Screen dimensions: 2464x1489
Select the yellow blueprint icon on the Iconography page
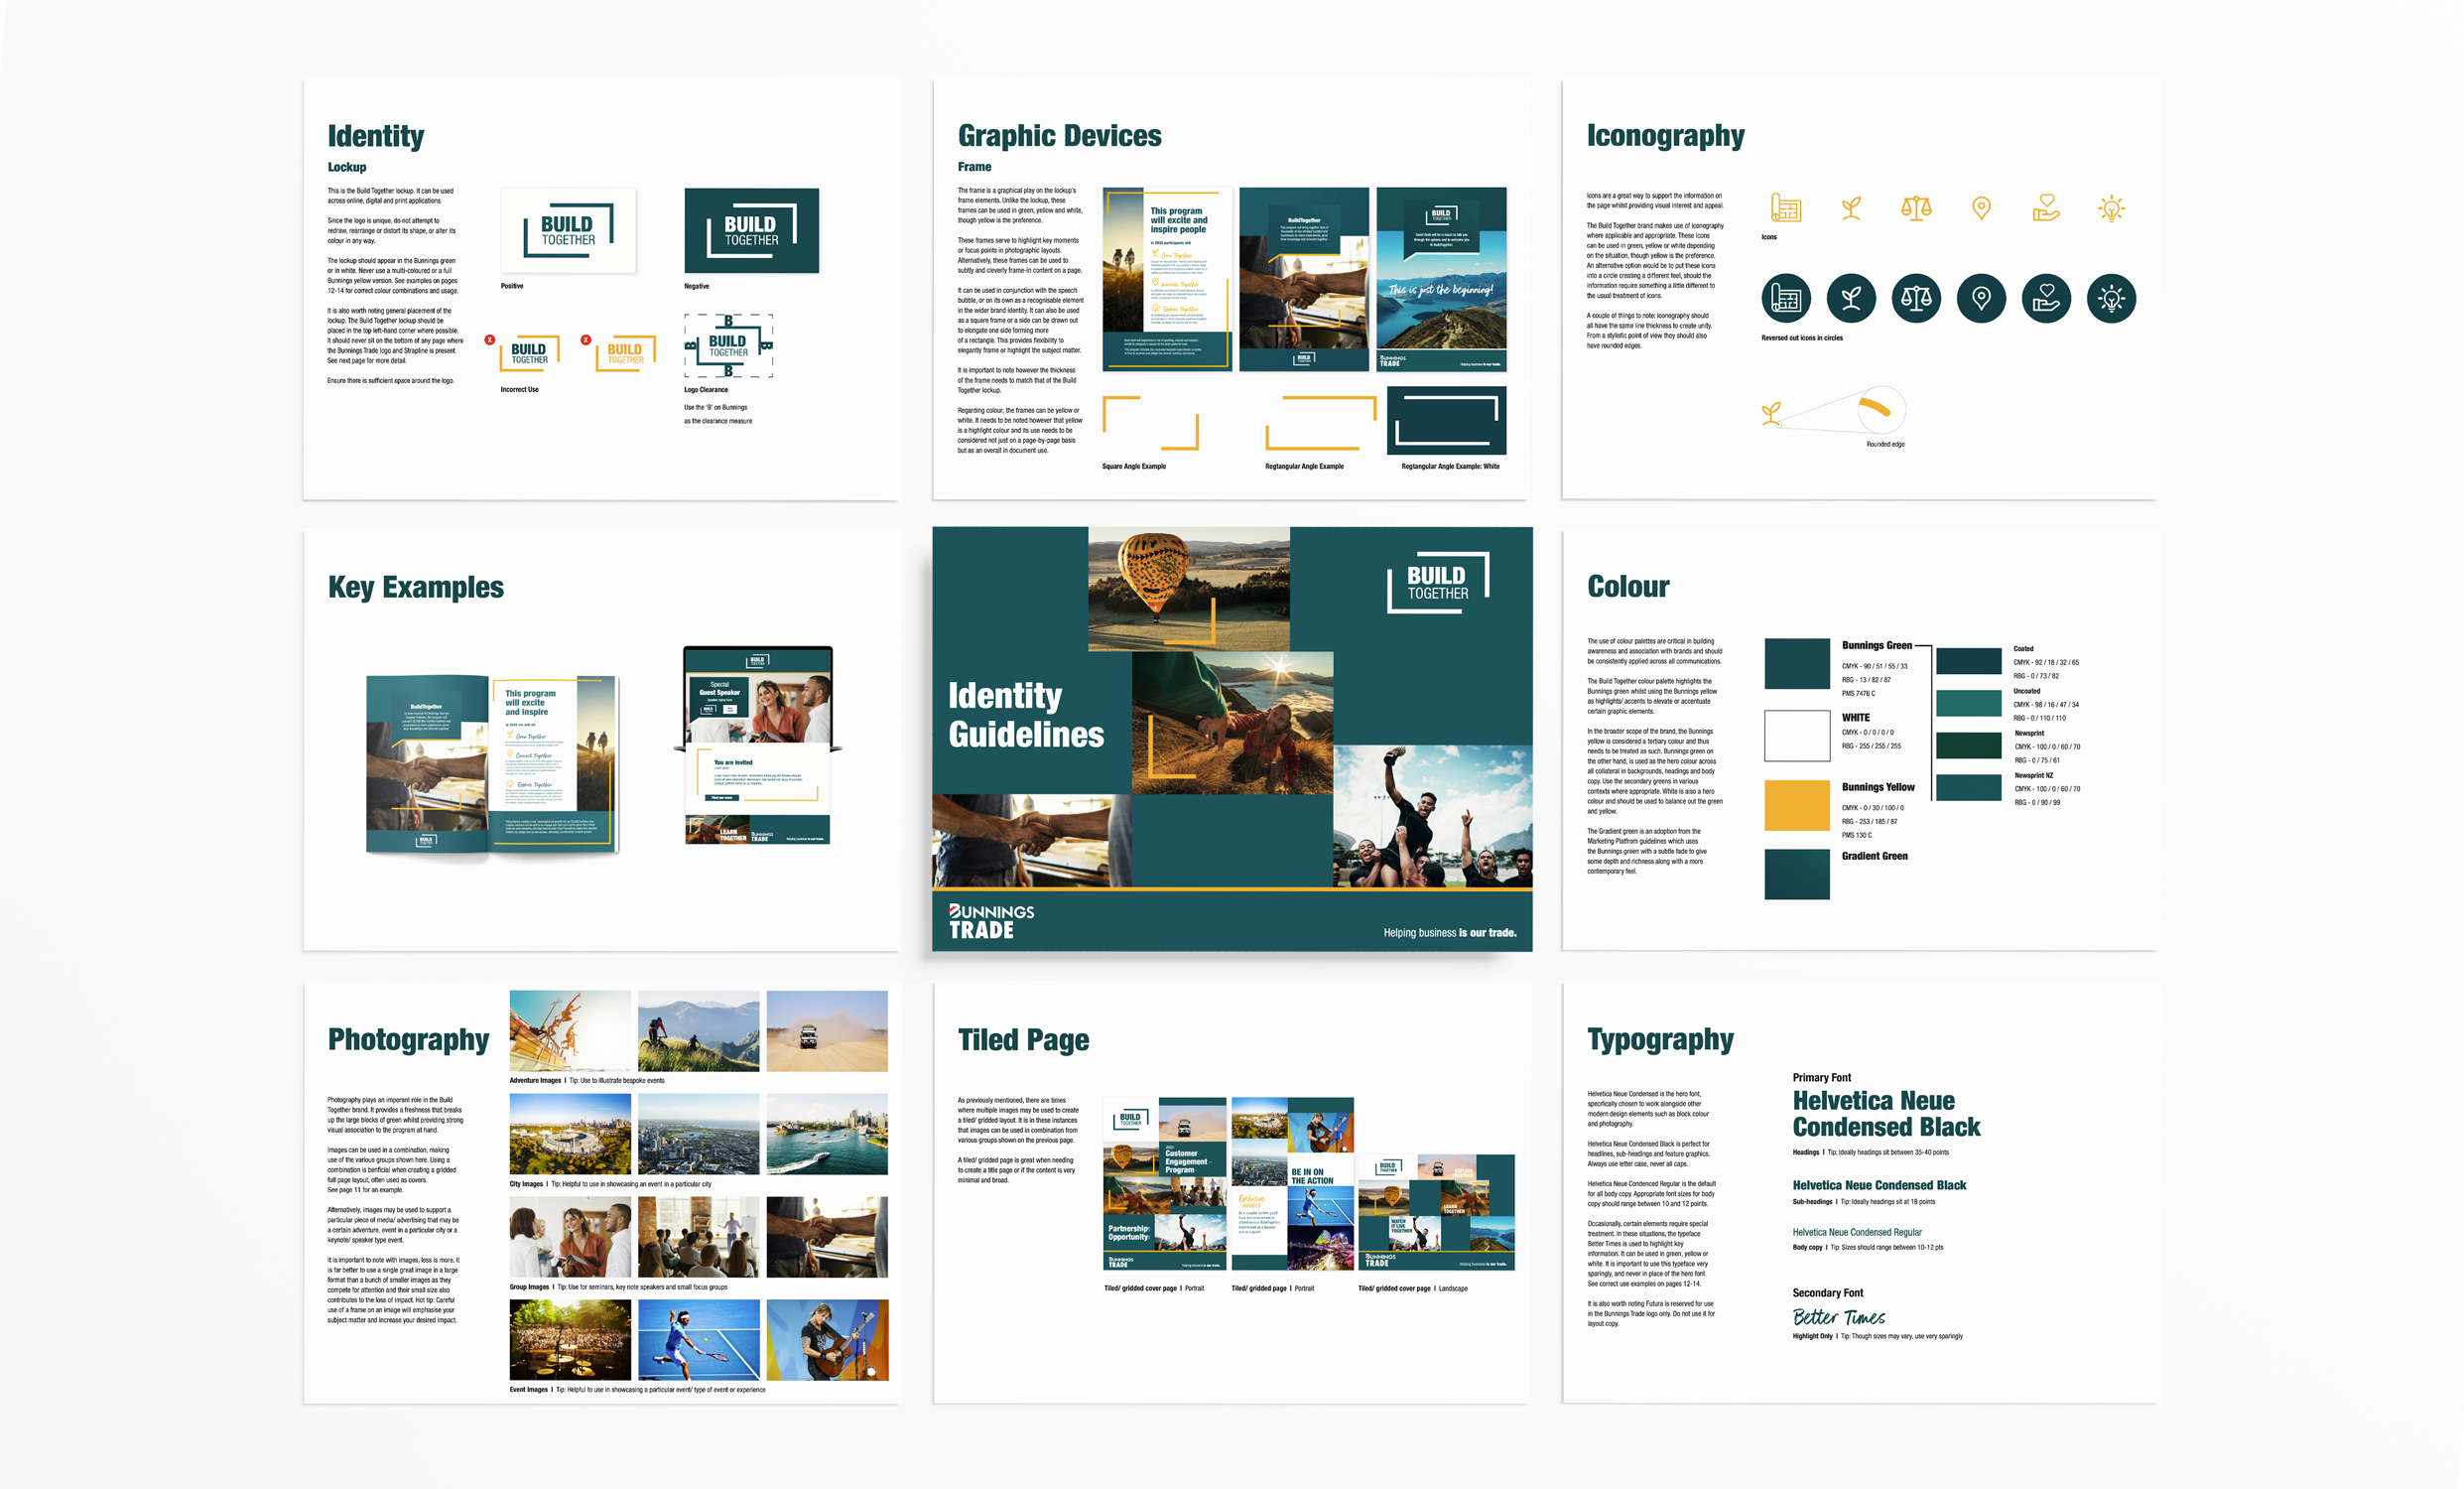tap(1785, 208)
